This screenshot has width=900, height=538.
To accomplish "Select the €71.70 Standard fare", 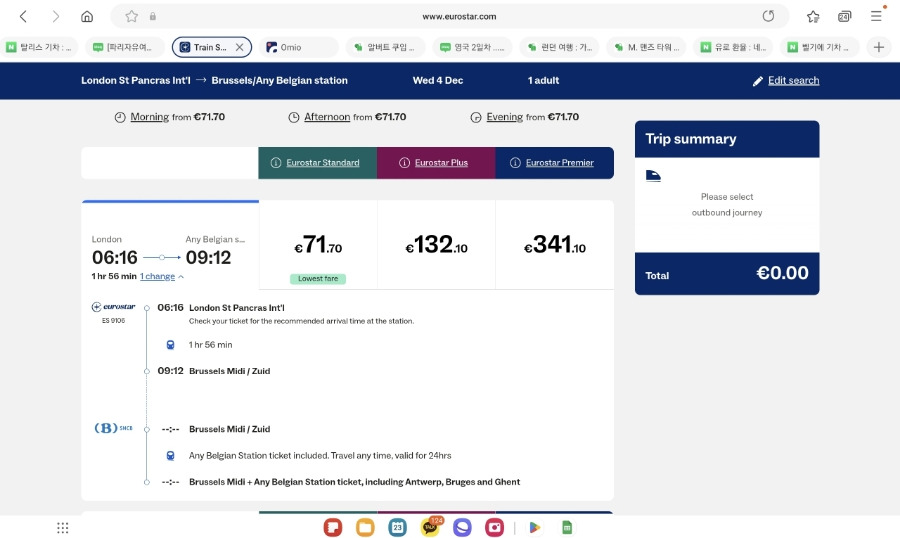I will 318,245.
